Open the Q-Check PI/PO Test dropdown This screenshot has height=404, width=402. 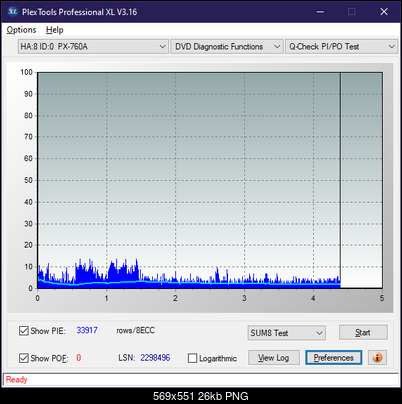[341, 47]
